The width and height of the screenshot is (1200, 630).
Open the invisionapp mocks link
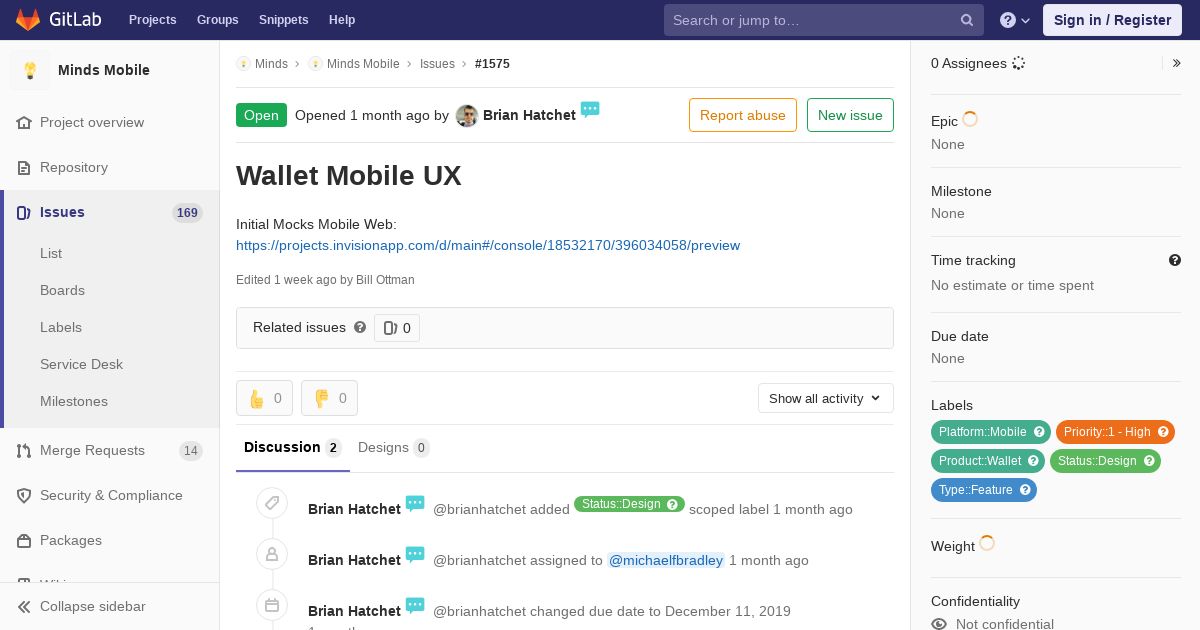point(488,245)
